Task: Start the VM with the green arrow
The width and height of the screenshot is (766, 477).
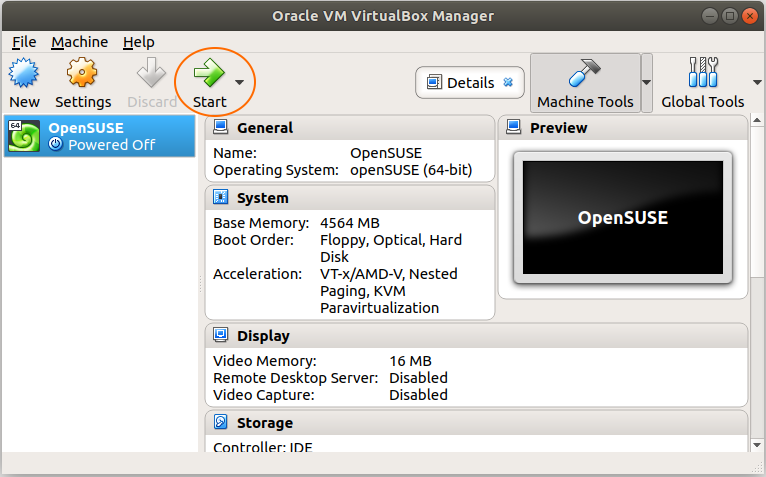Action: [209, 73]
